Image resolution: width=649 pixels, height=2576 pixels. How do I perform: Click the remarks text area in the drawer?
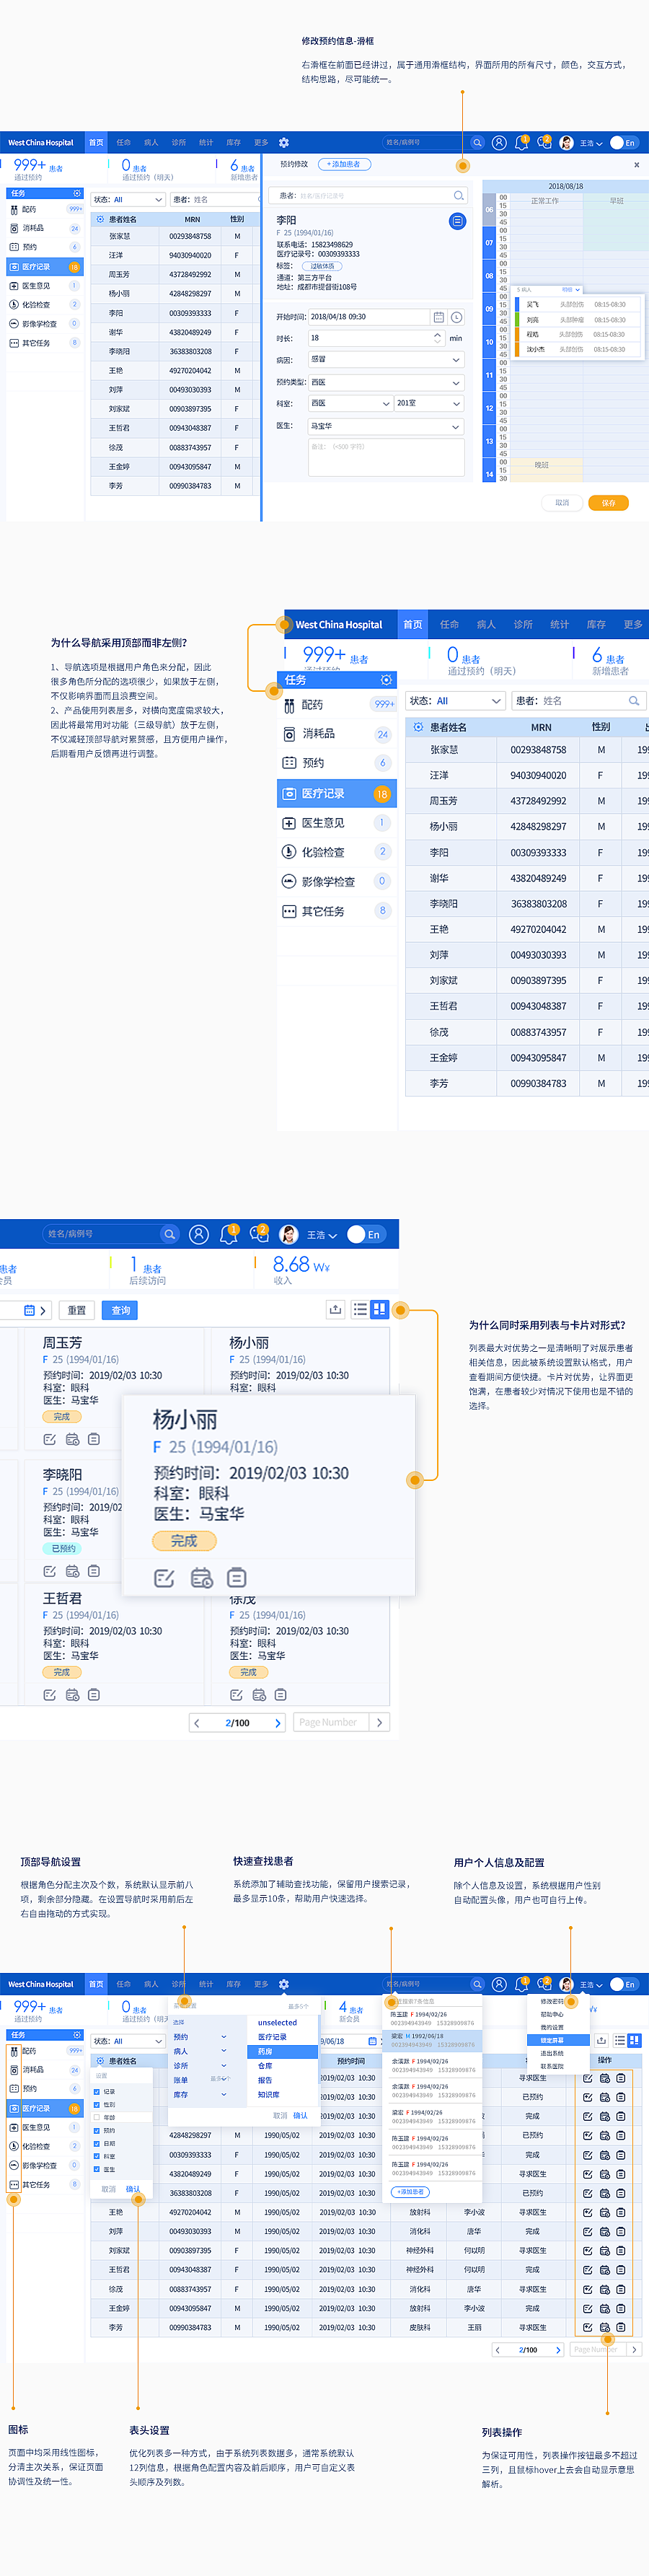[386, 458]
